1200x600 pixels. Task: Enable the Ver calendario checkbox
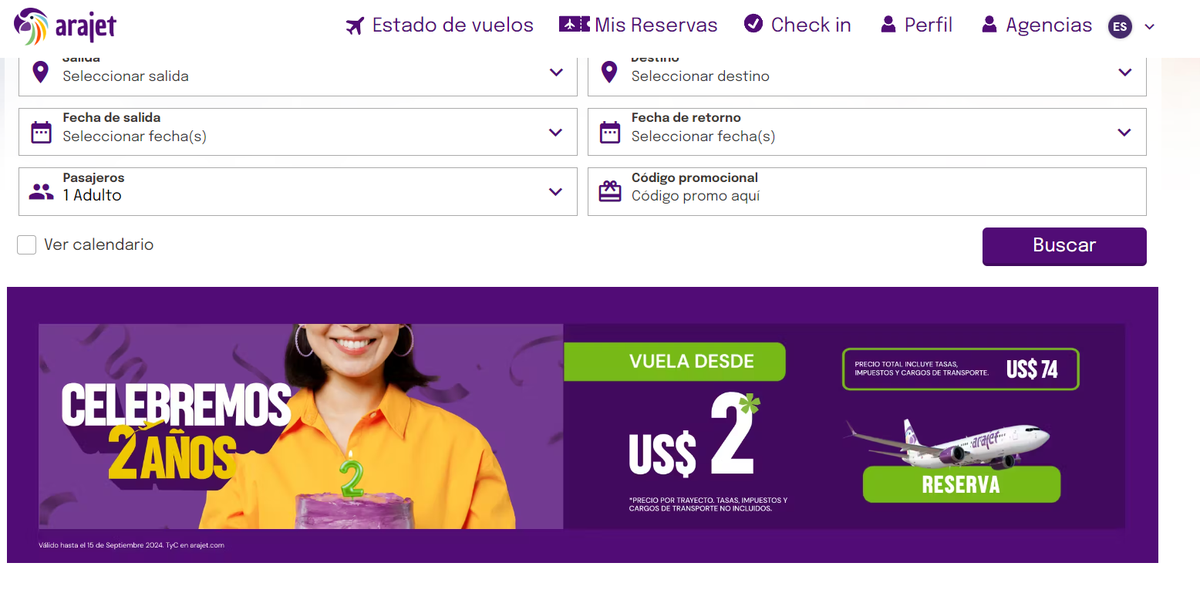pos(27,245)
